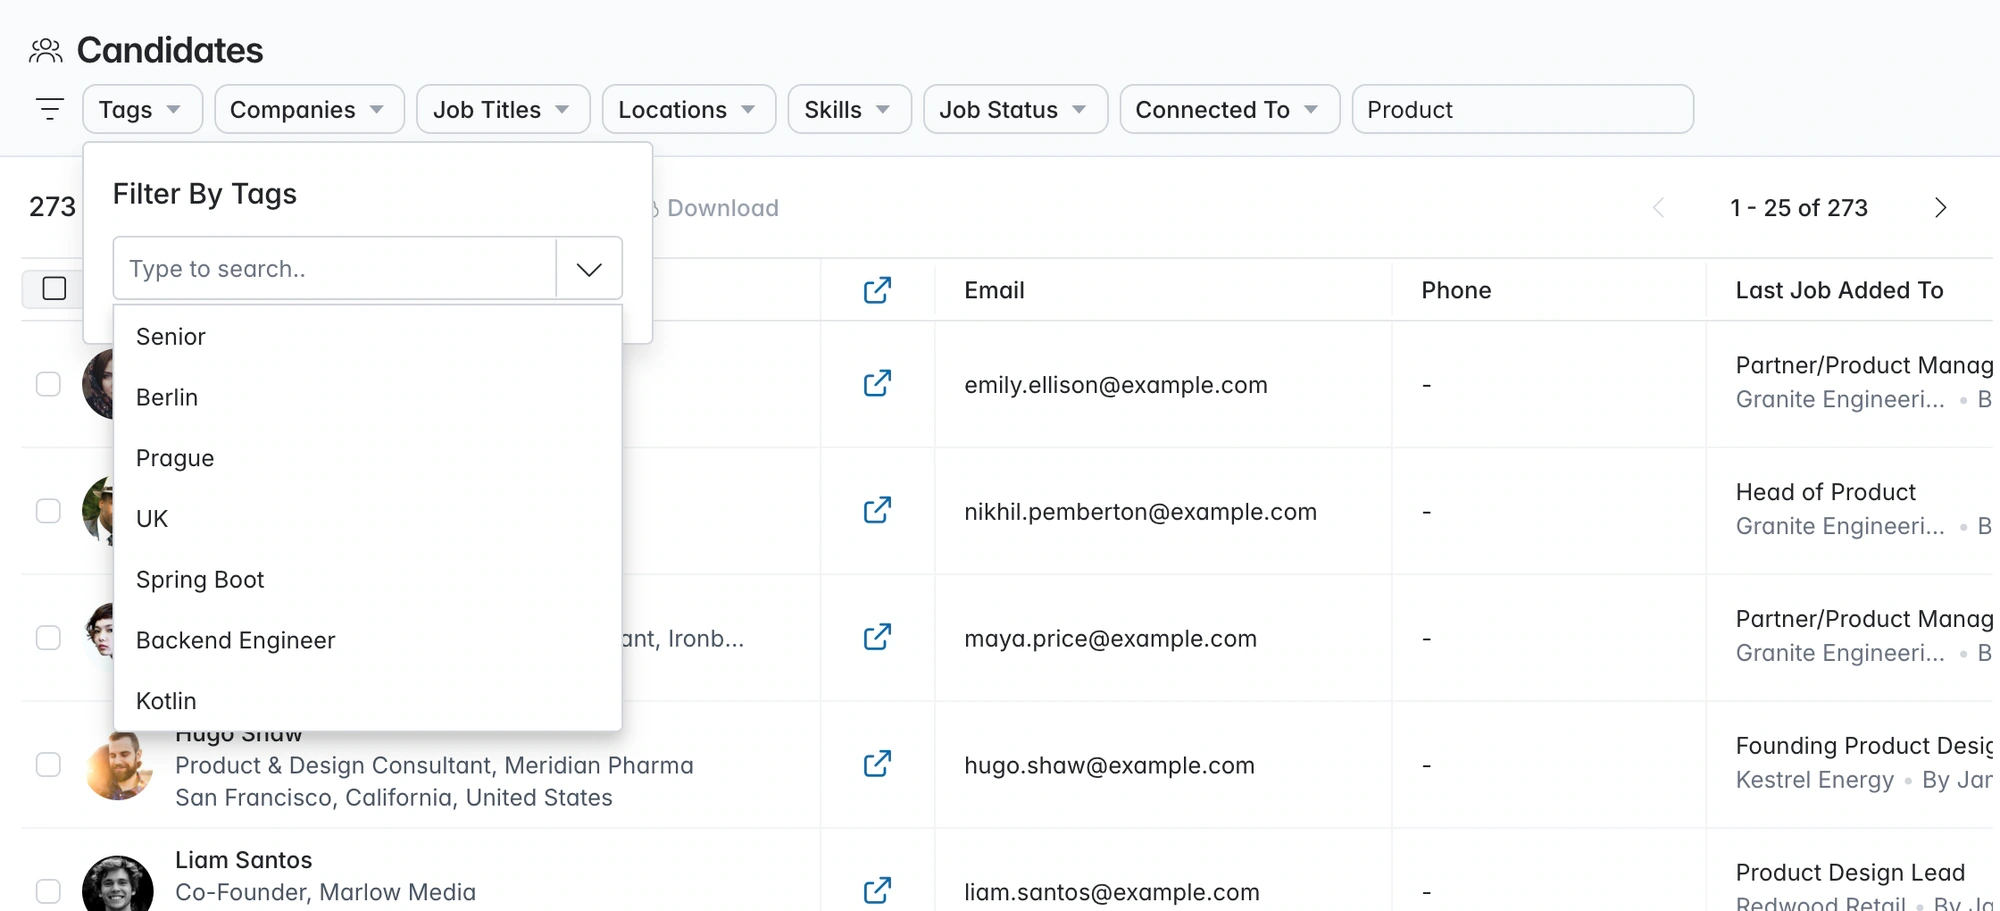Toggle the tag search chevron arrow
This screenshot has width=2000, height=911.
(589, 269)
